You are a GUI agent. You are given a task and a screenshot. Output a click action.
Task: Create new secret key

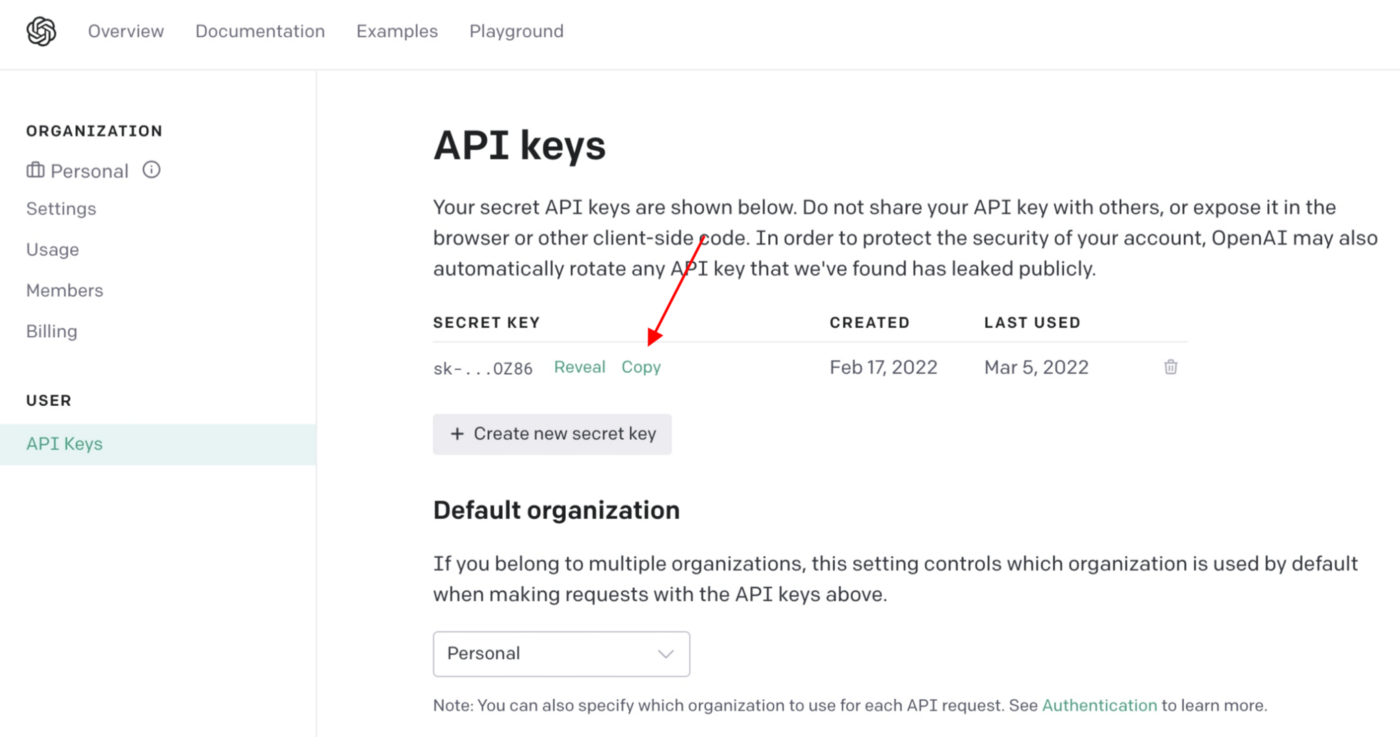(552, 434)
